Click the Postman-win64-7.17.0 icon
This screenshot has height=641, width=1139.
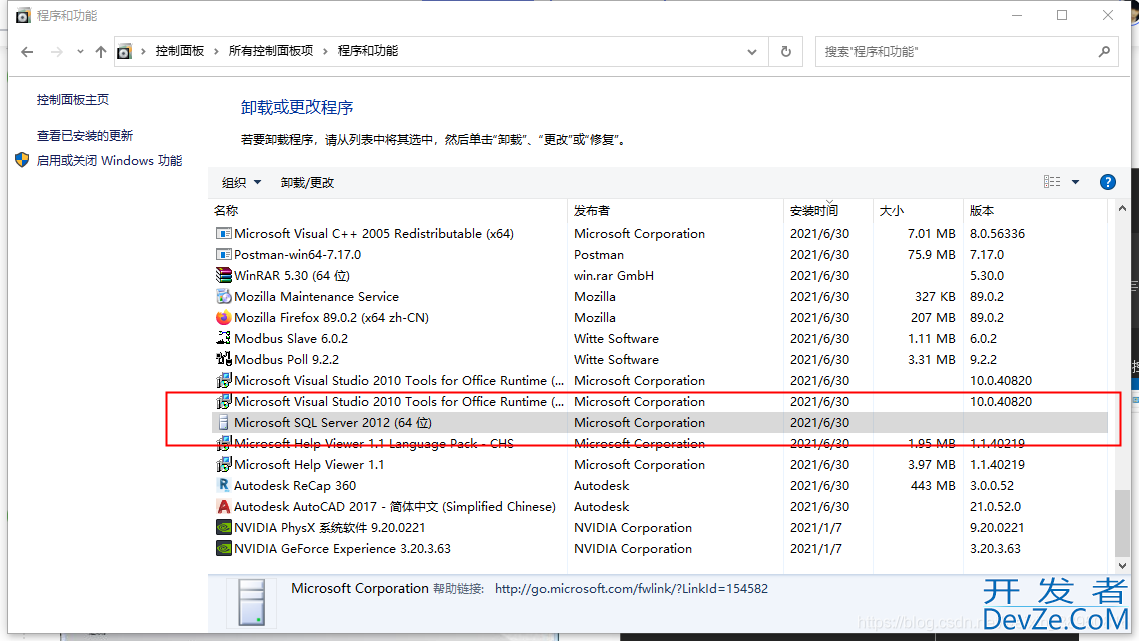[224, 254]
